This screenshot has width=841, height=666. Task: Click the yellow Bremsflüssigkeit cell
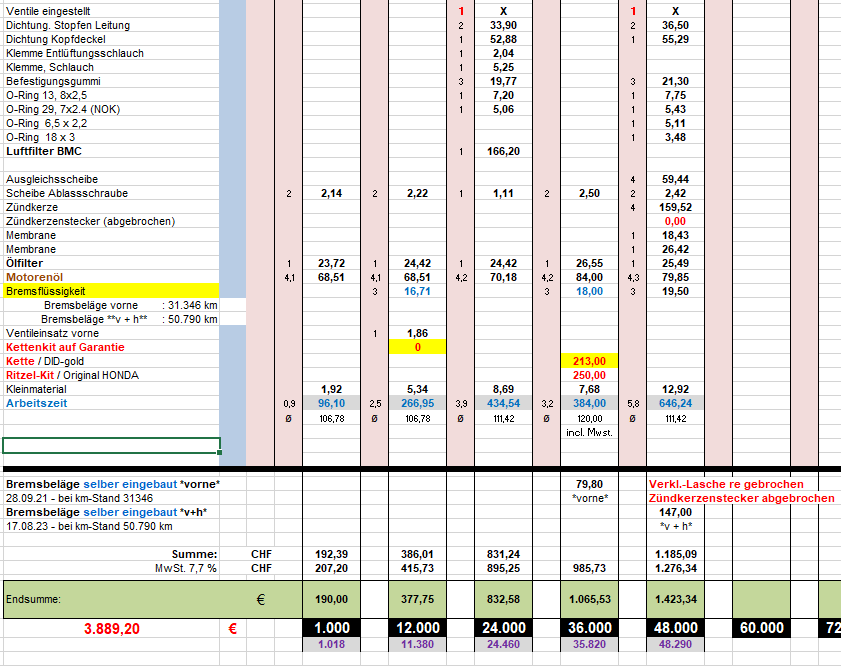pyautogui.click(x=110, y=291)
